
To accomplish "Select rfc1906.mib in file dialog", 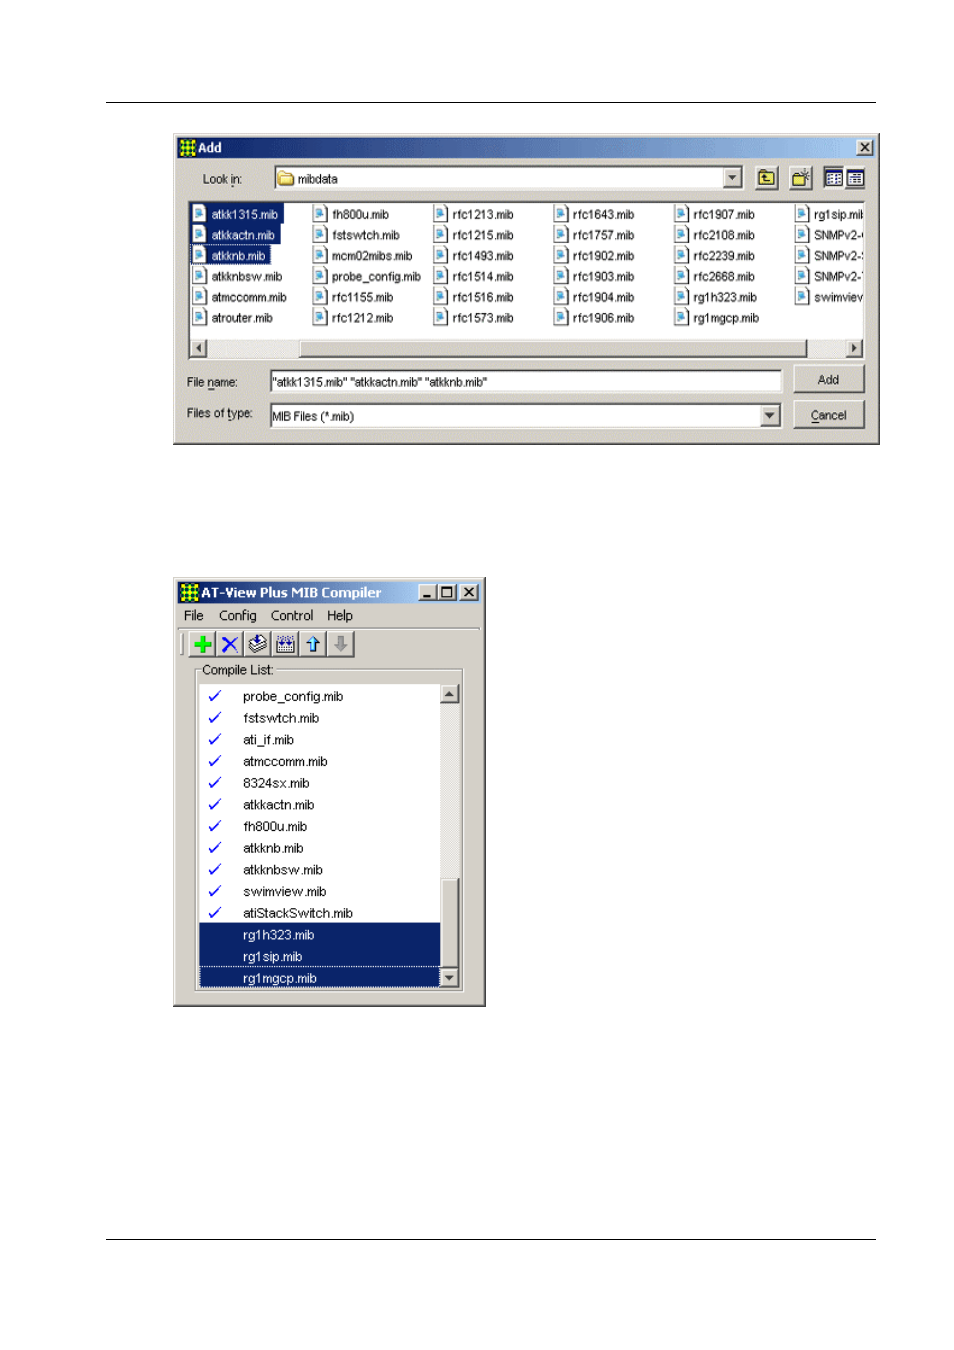I will click(603, 318).
